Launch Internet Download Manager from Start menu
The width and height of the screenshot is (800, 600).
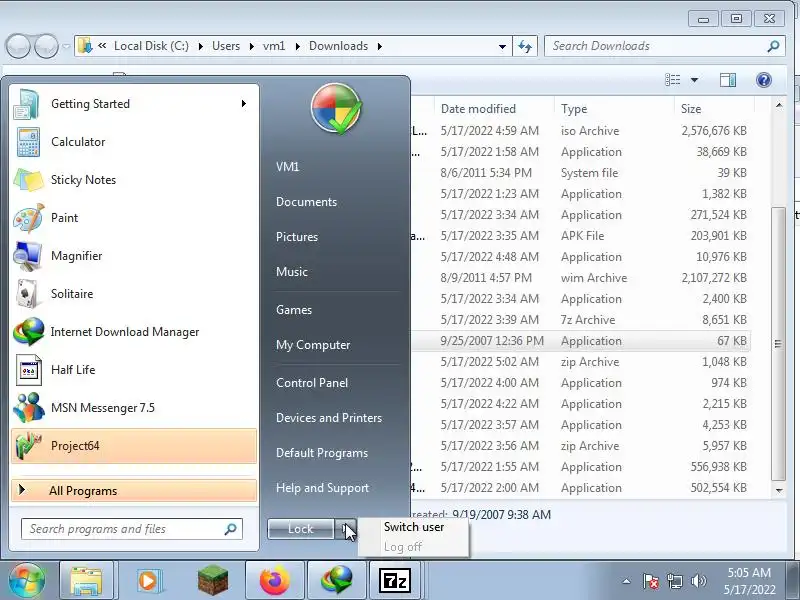click(134, 332)
